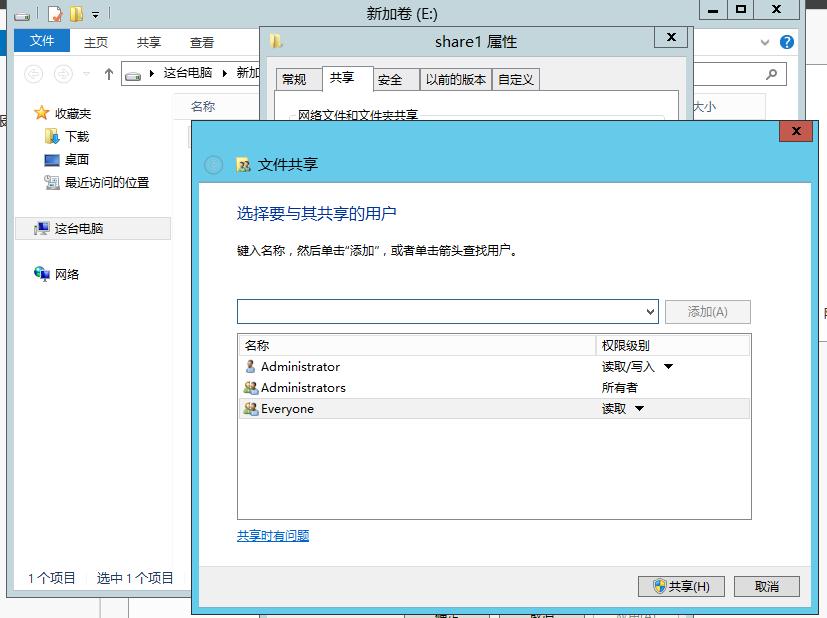Select the Administrator user entry
The height and width of the screenshot is (618, 827).
(x=300, y=366)
